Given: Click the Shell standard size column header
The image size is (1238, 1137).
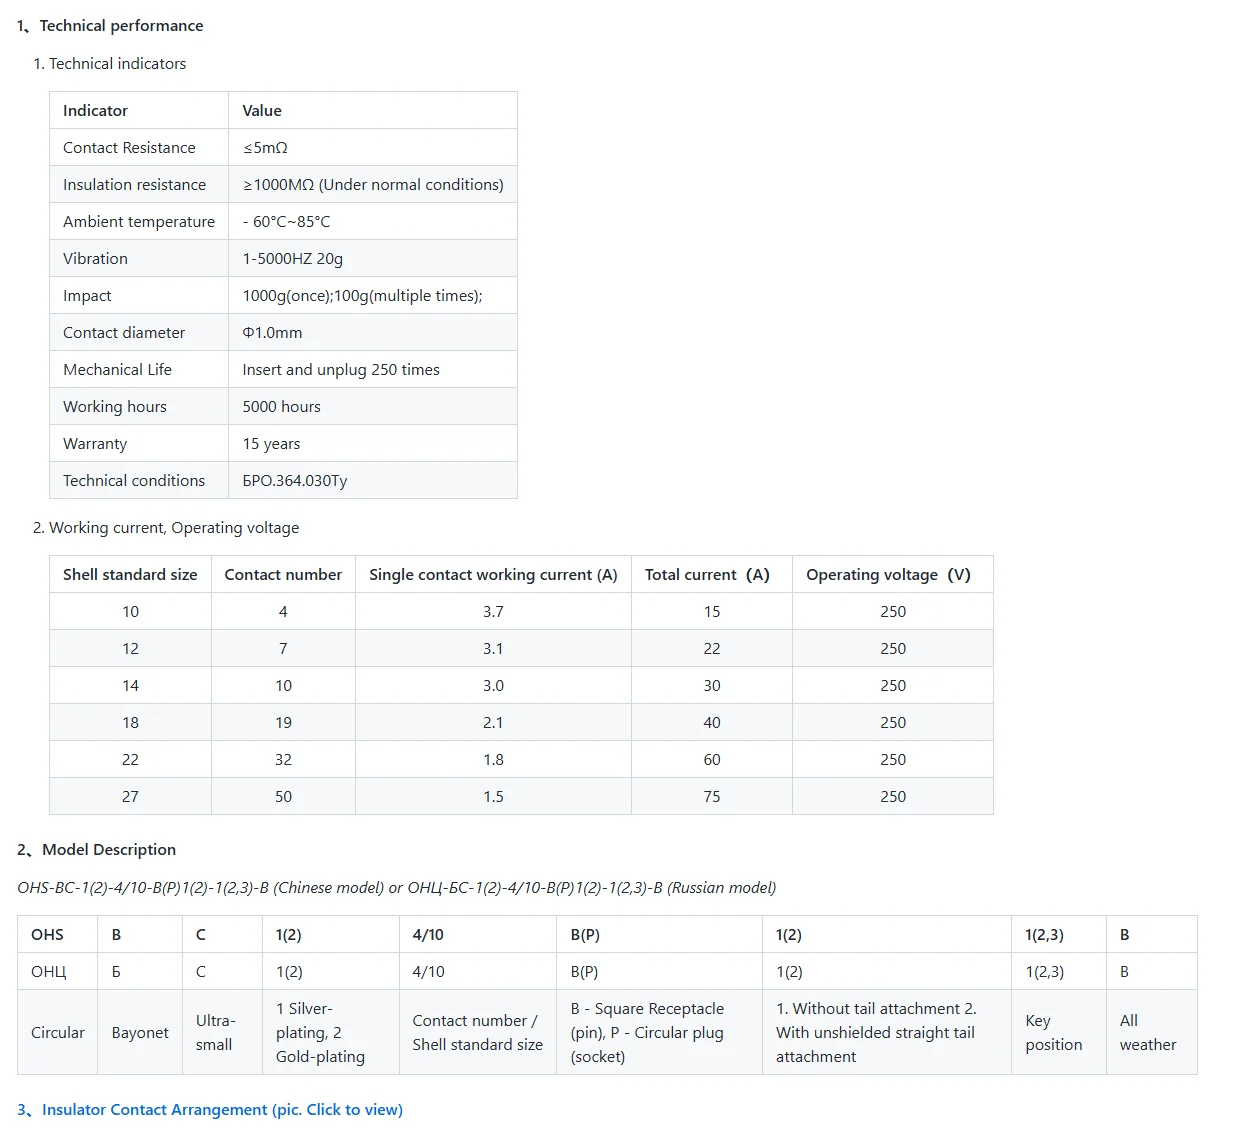Looking at the screenshot, I should click(130, 574).
